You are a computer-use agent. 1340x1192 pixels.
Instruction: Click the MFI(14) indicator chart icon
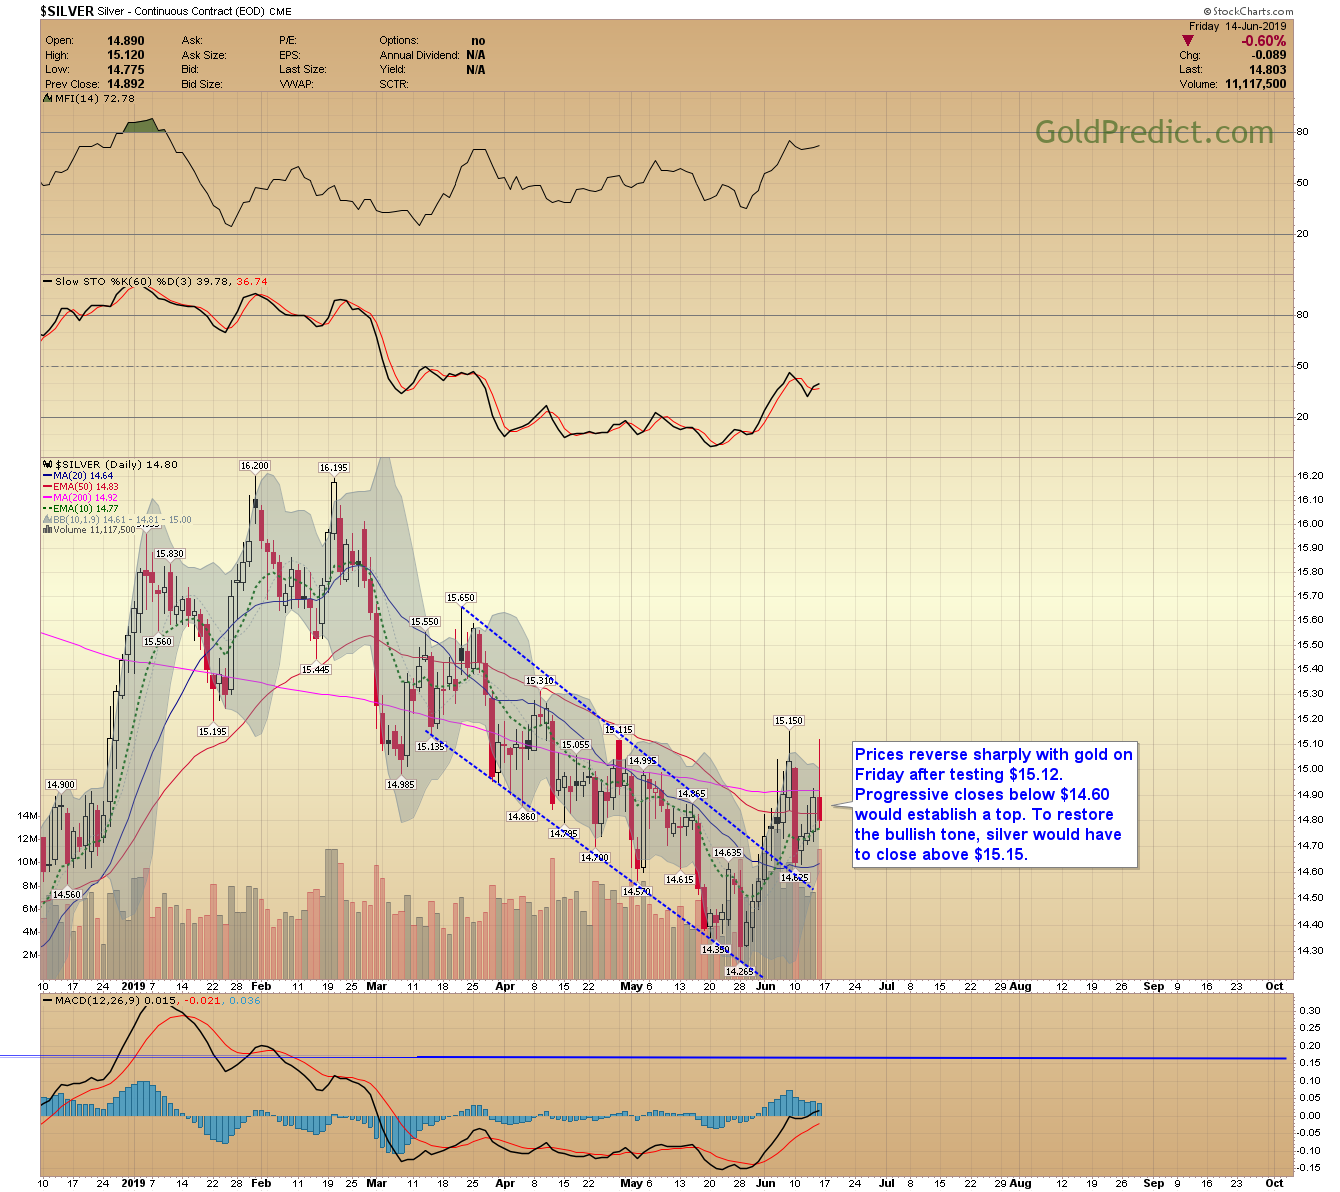[x=48, y=98]
